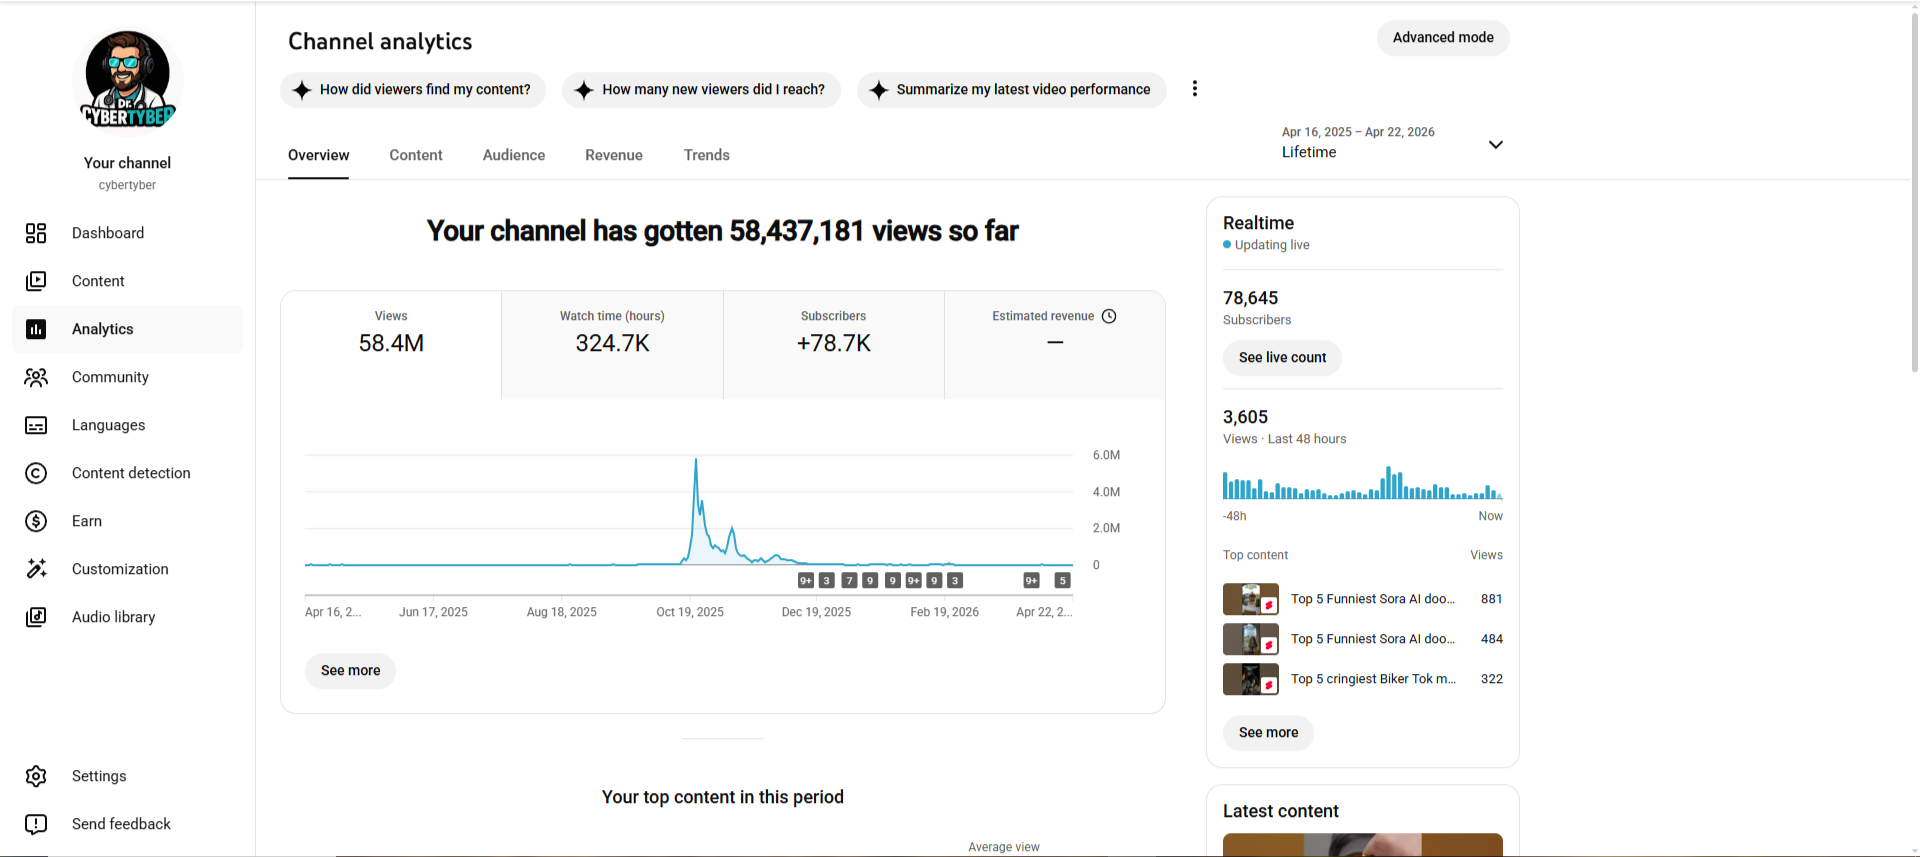Image resolution: width=1920 pixels, height=857 pixels.
Task: Click the estimated revenue clock icon
Action: coord(1109,316)
